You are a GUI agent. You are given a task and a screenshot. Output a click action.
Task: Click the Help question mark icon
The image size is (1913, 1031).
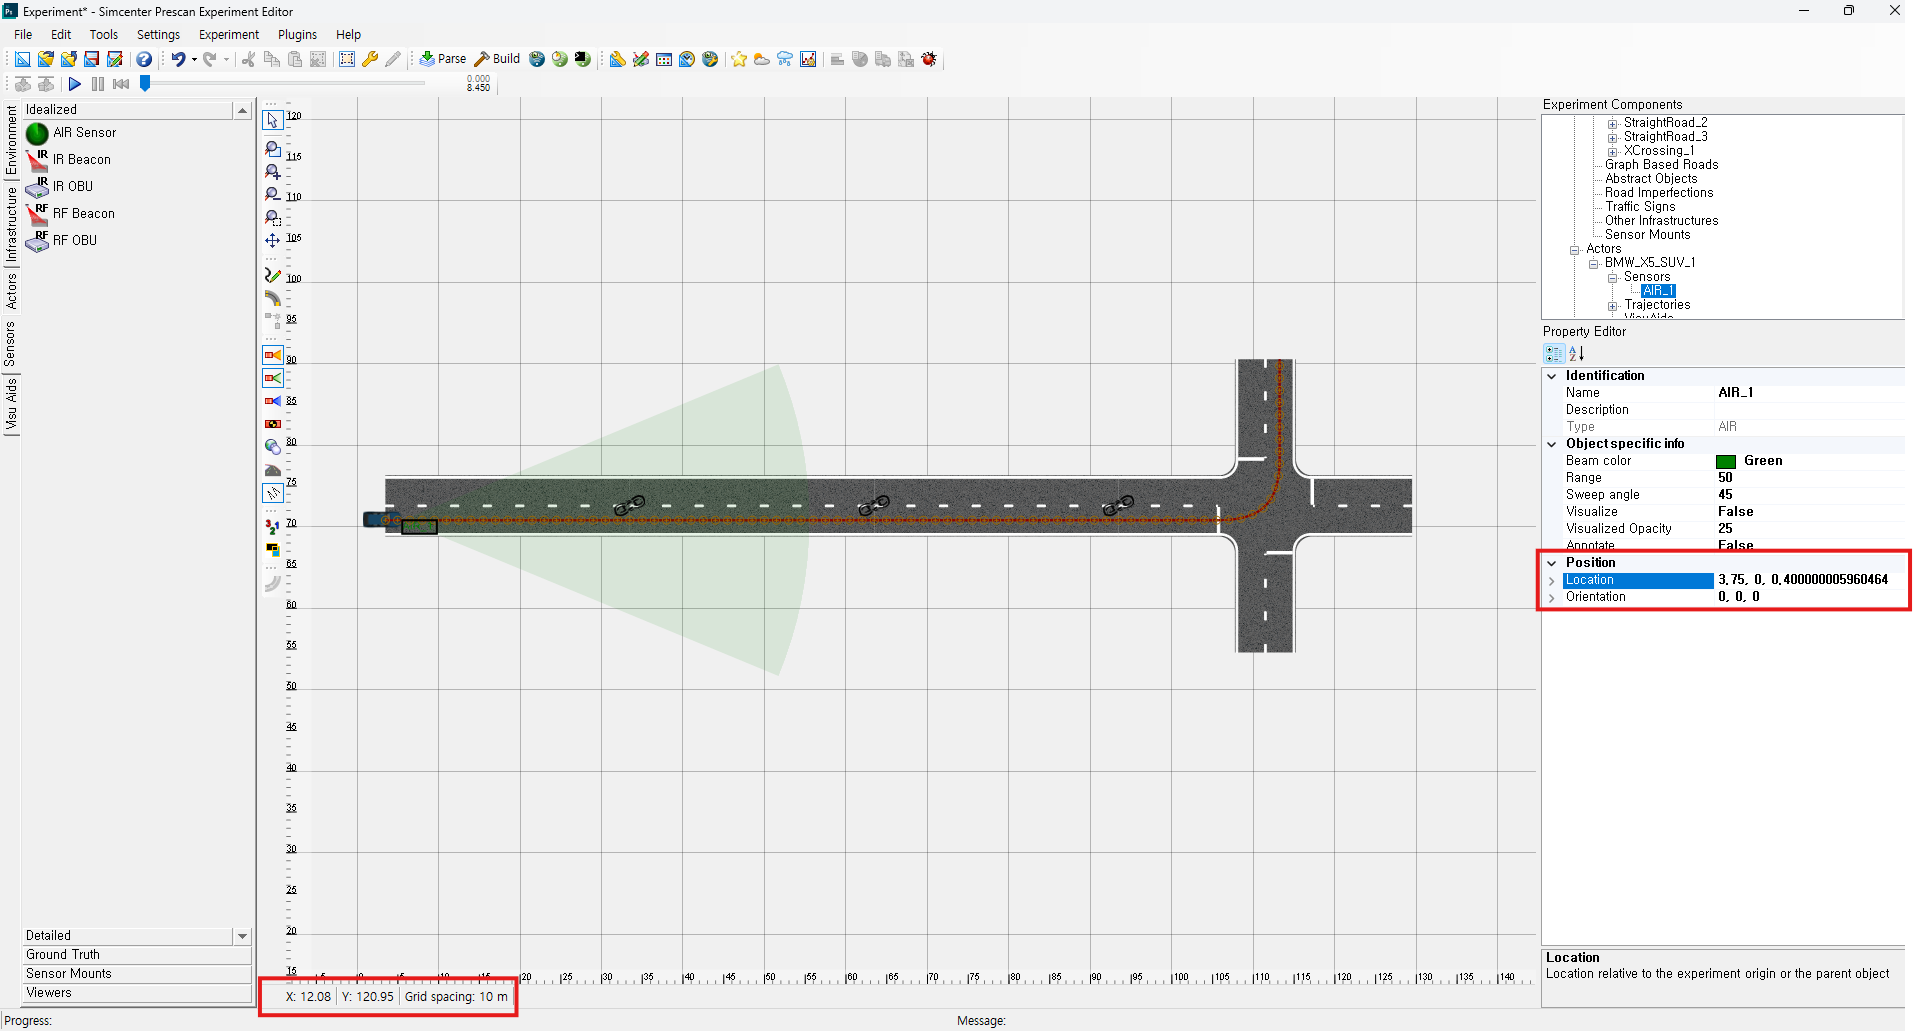[x=144, y=59]
